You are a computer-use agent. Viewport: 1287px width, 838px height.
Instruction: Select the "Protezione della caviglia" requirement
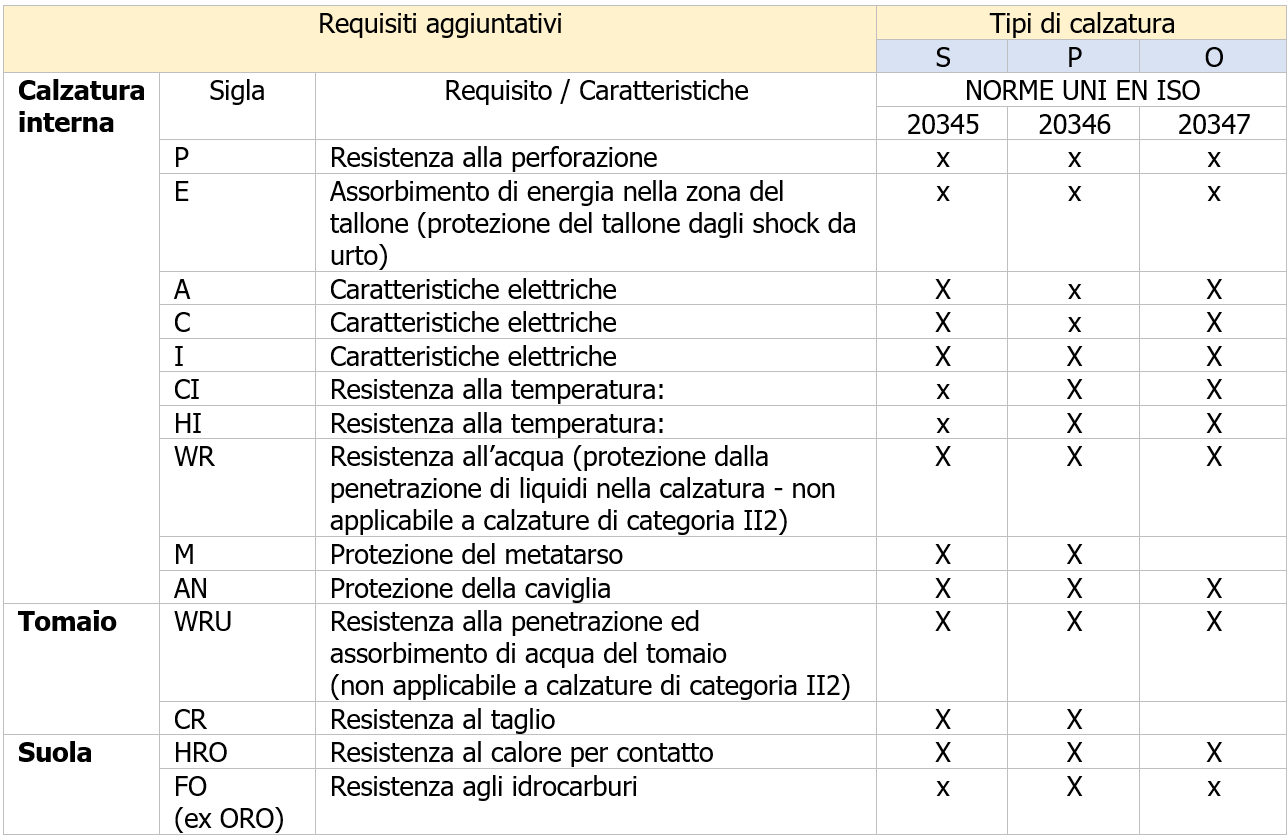pyautogui.click(x=470, y=588)
